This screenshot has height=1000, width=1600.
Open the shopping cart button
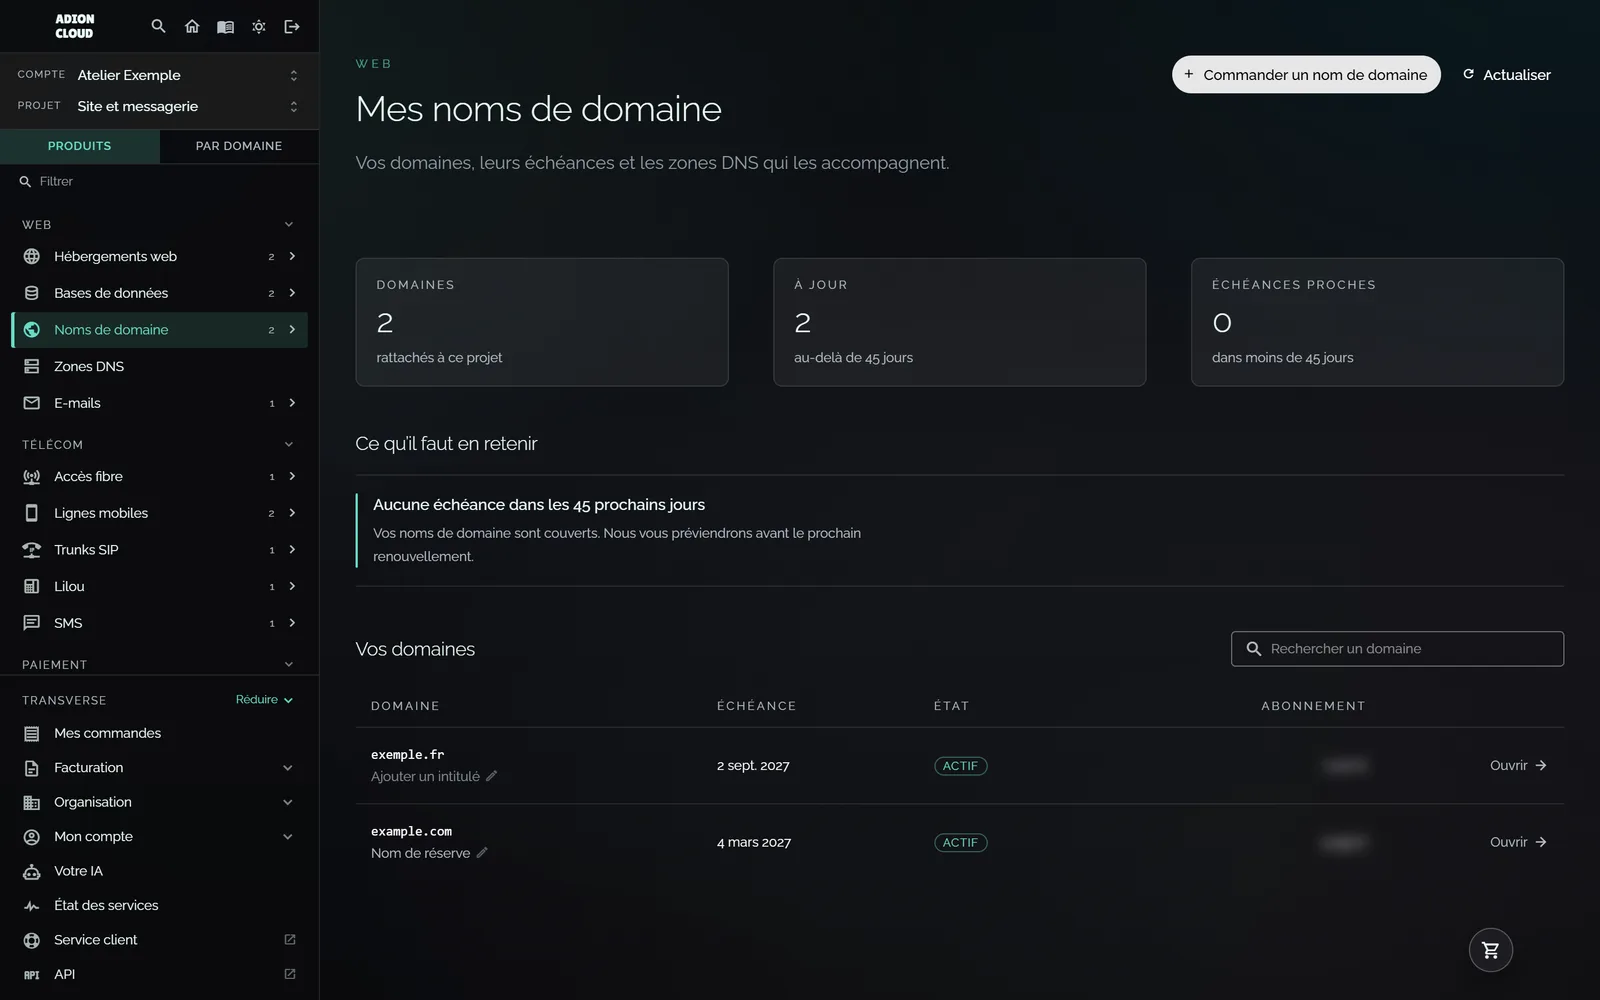pos(1490,950)
